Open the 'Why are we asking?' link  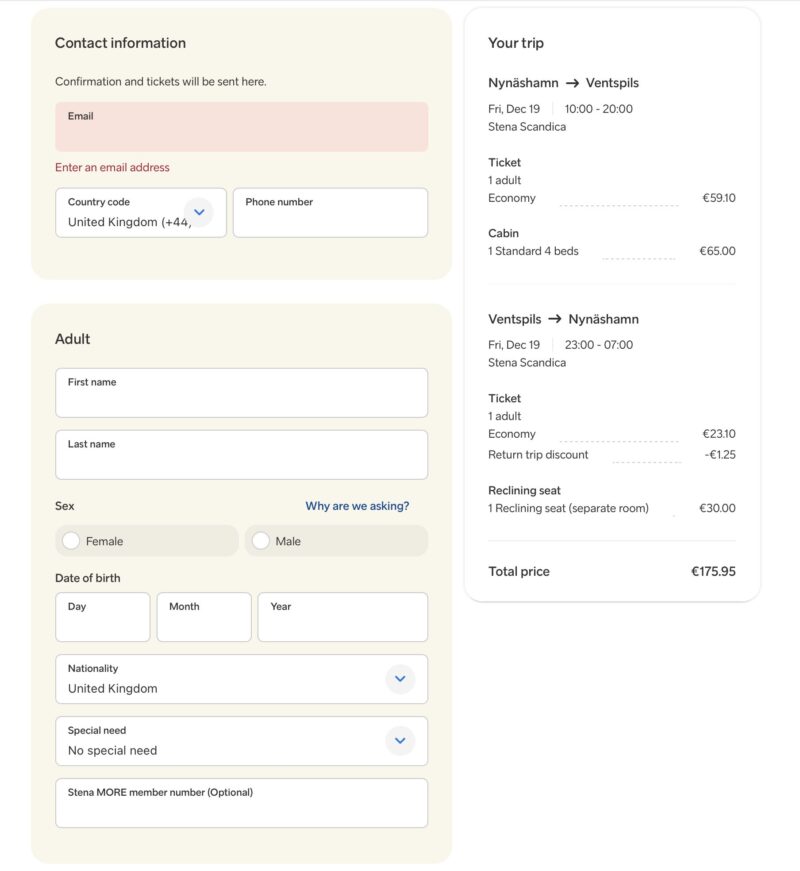[x=357, y=506]
